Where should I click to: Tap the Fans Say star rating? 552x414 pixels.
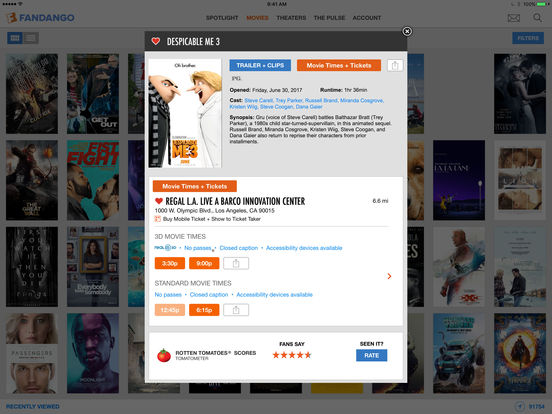point(292,355)
